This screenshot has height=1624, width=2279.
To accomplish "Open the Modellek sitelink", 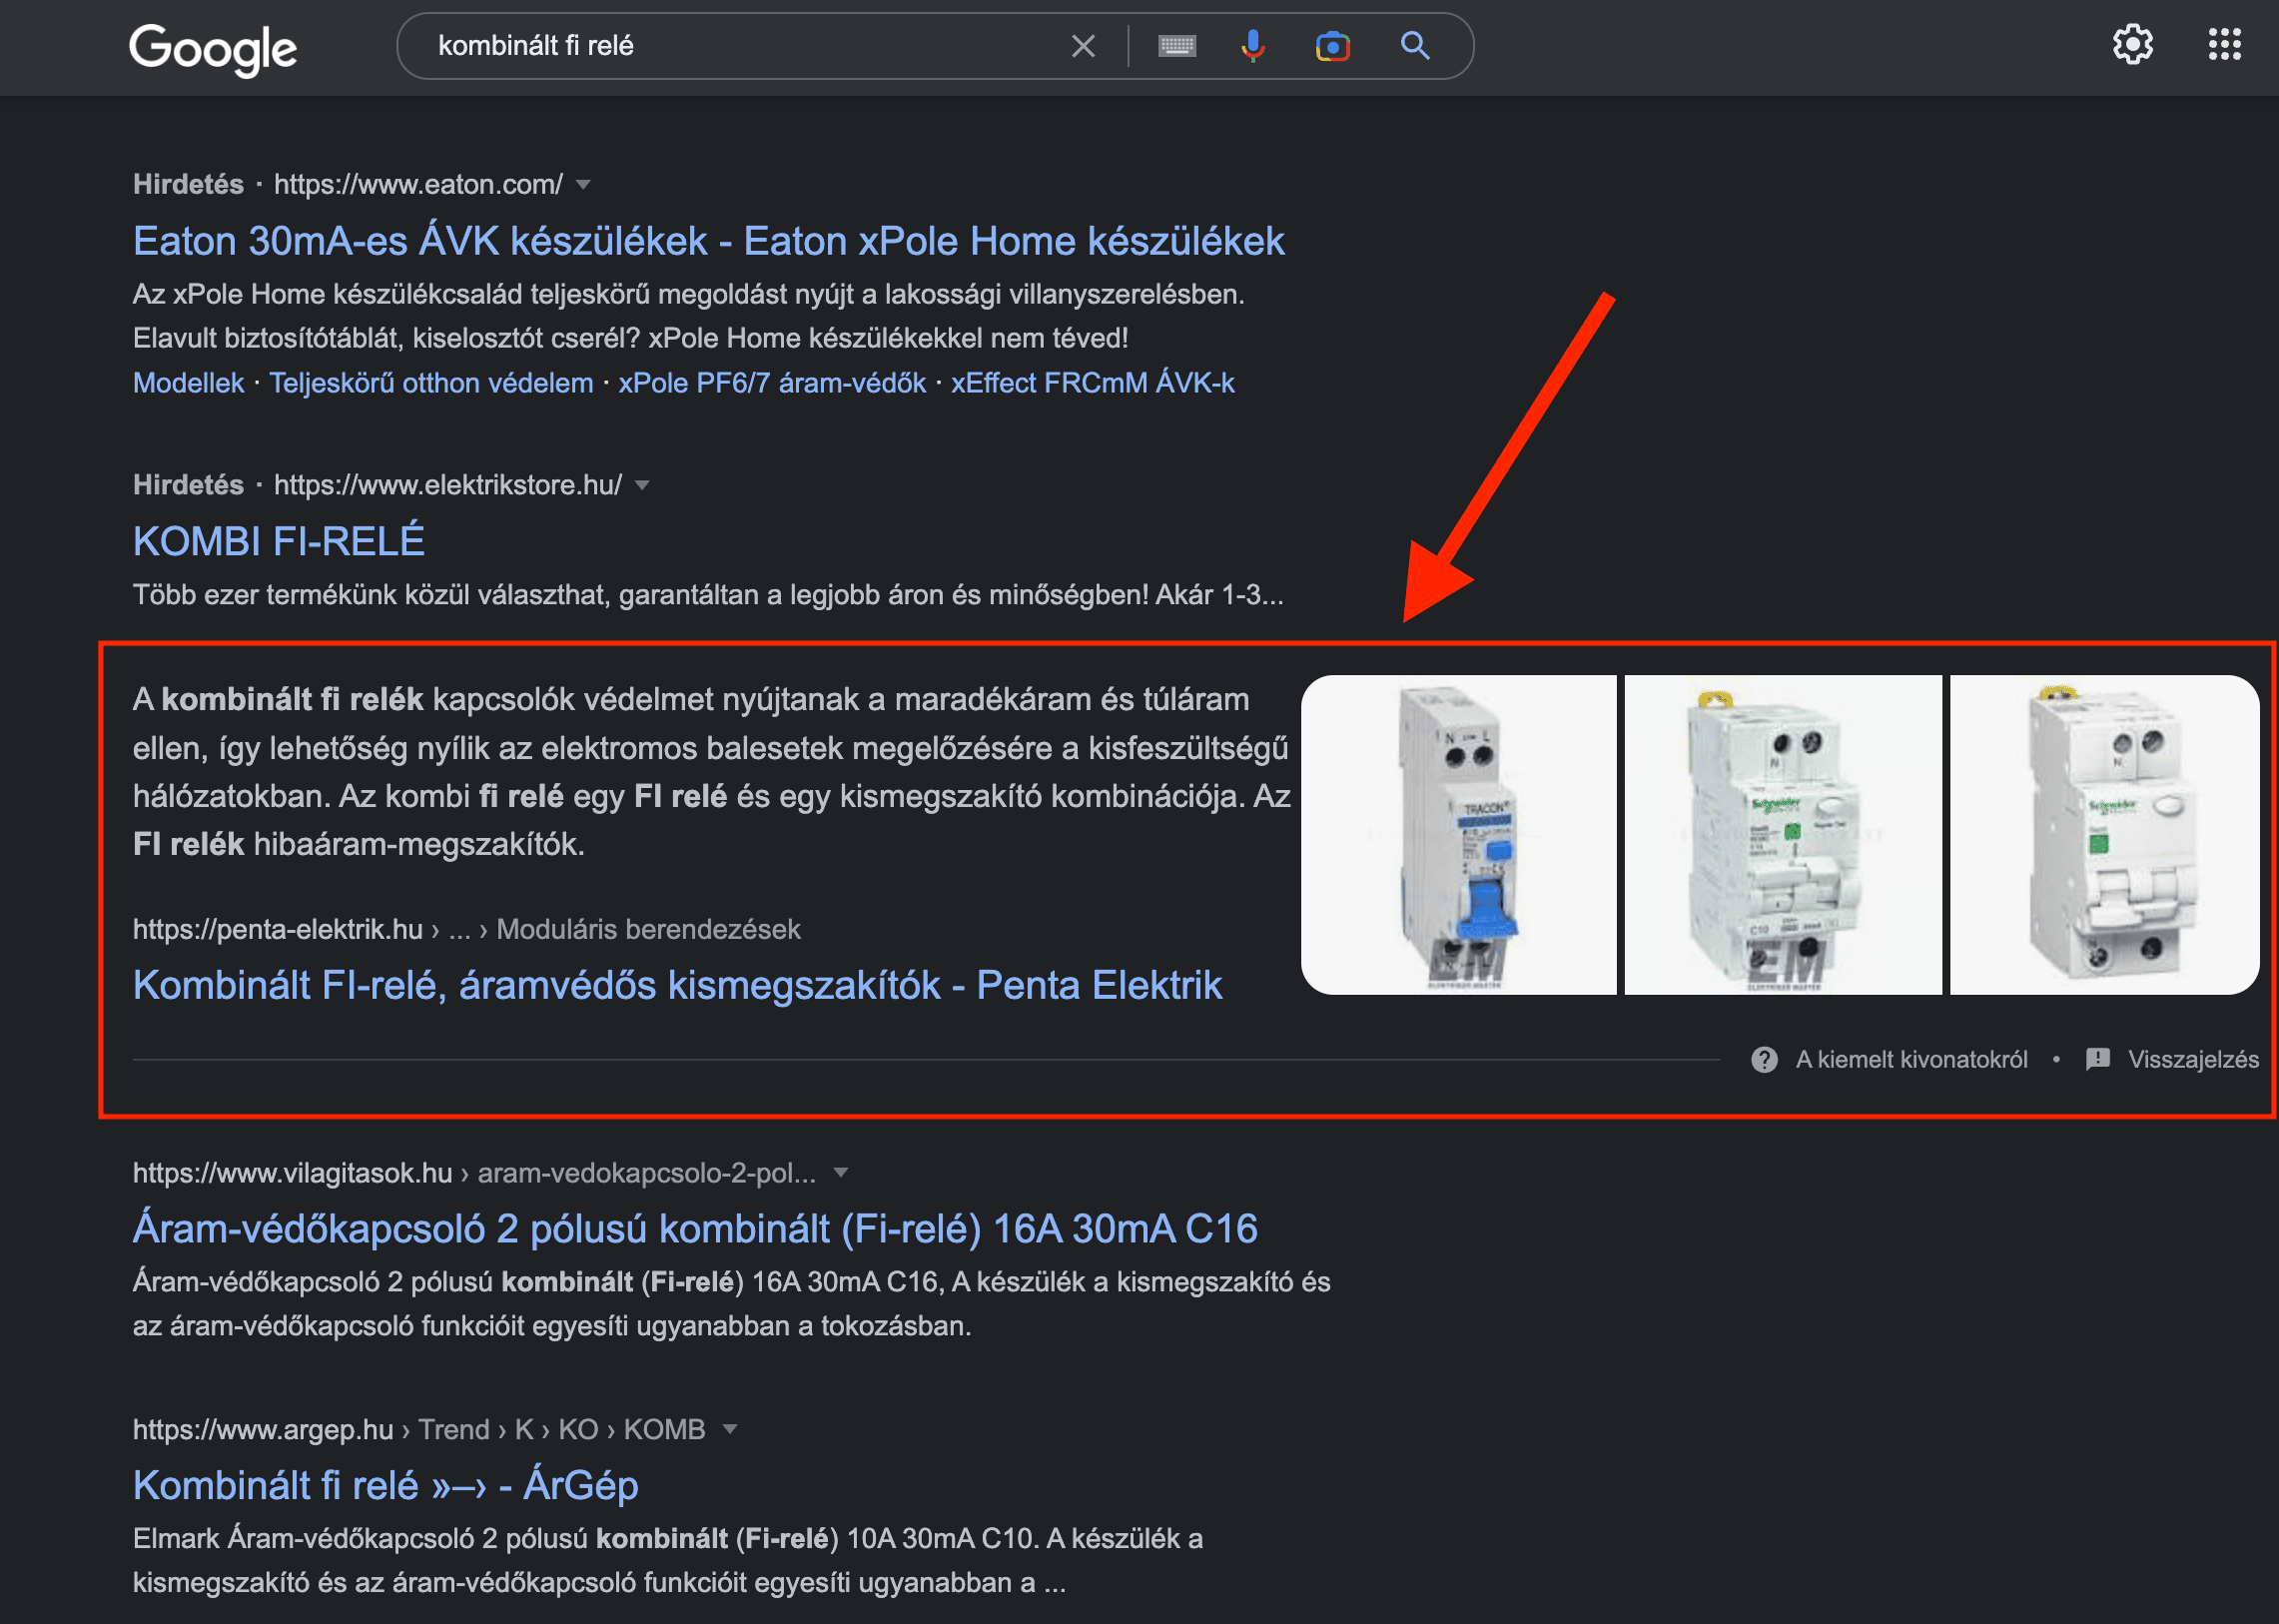I will point(189,383).
